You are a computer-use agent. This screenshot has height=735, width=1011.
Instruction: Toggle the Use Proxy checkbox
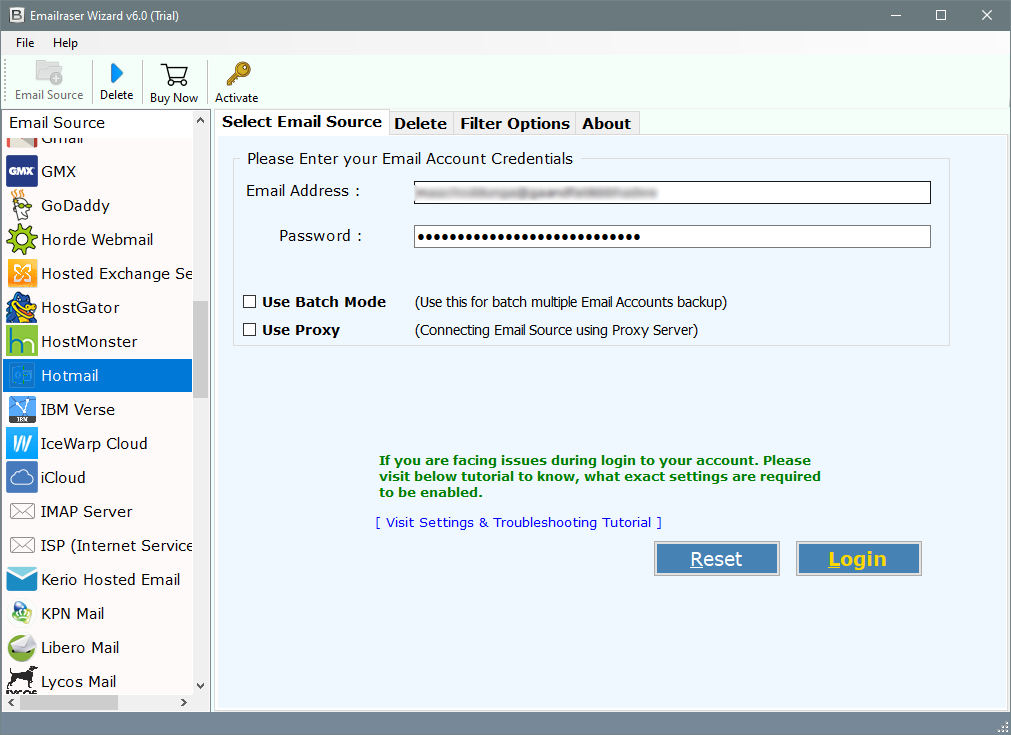pyautogui.click(x=250, y=330)
